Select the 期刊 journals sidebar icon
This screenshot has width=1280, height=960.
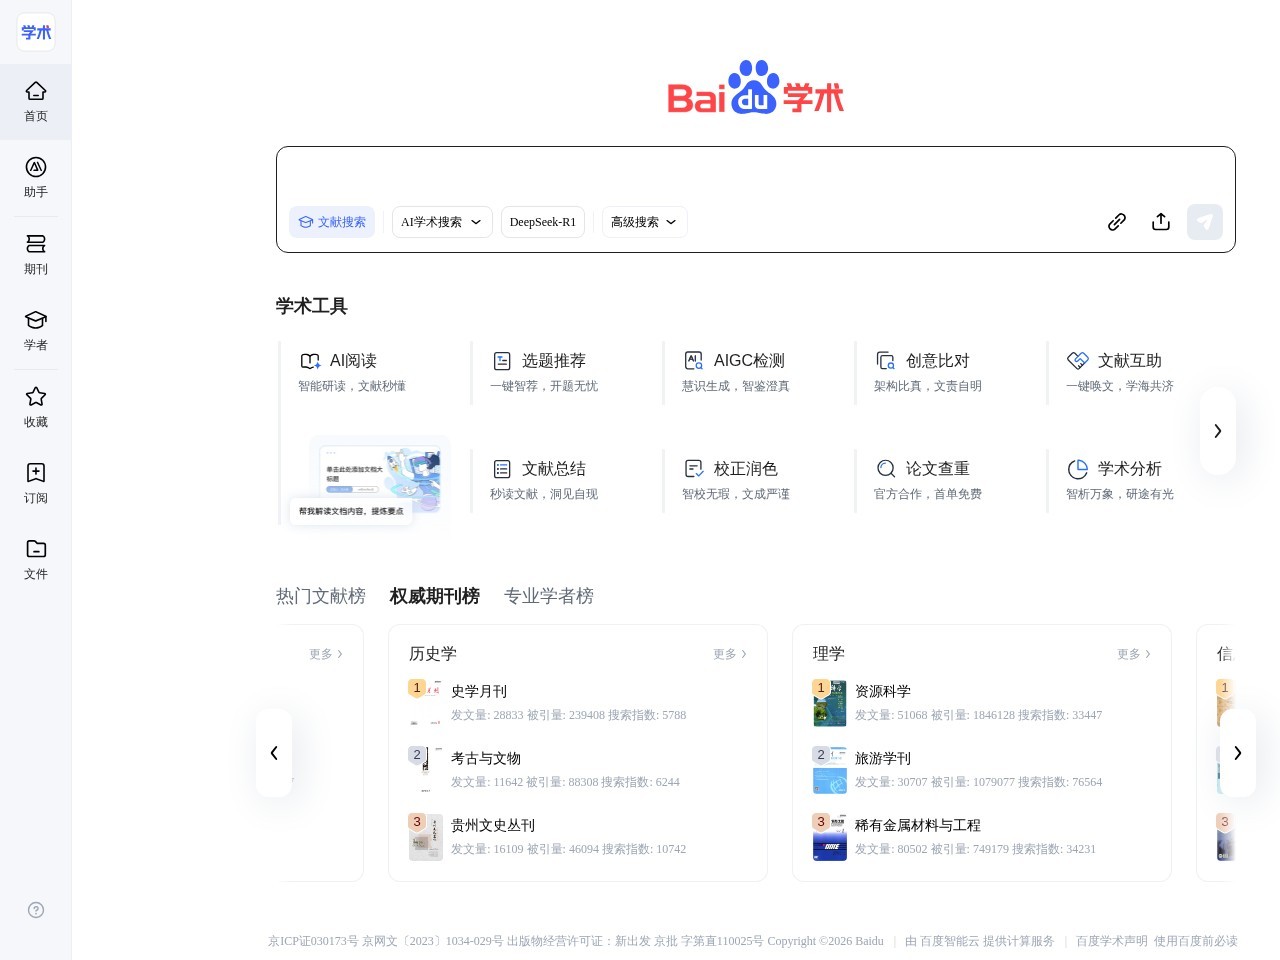click(35, 255)
